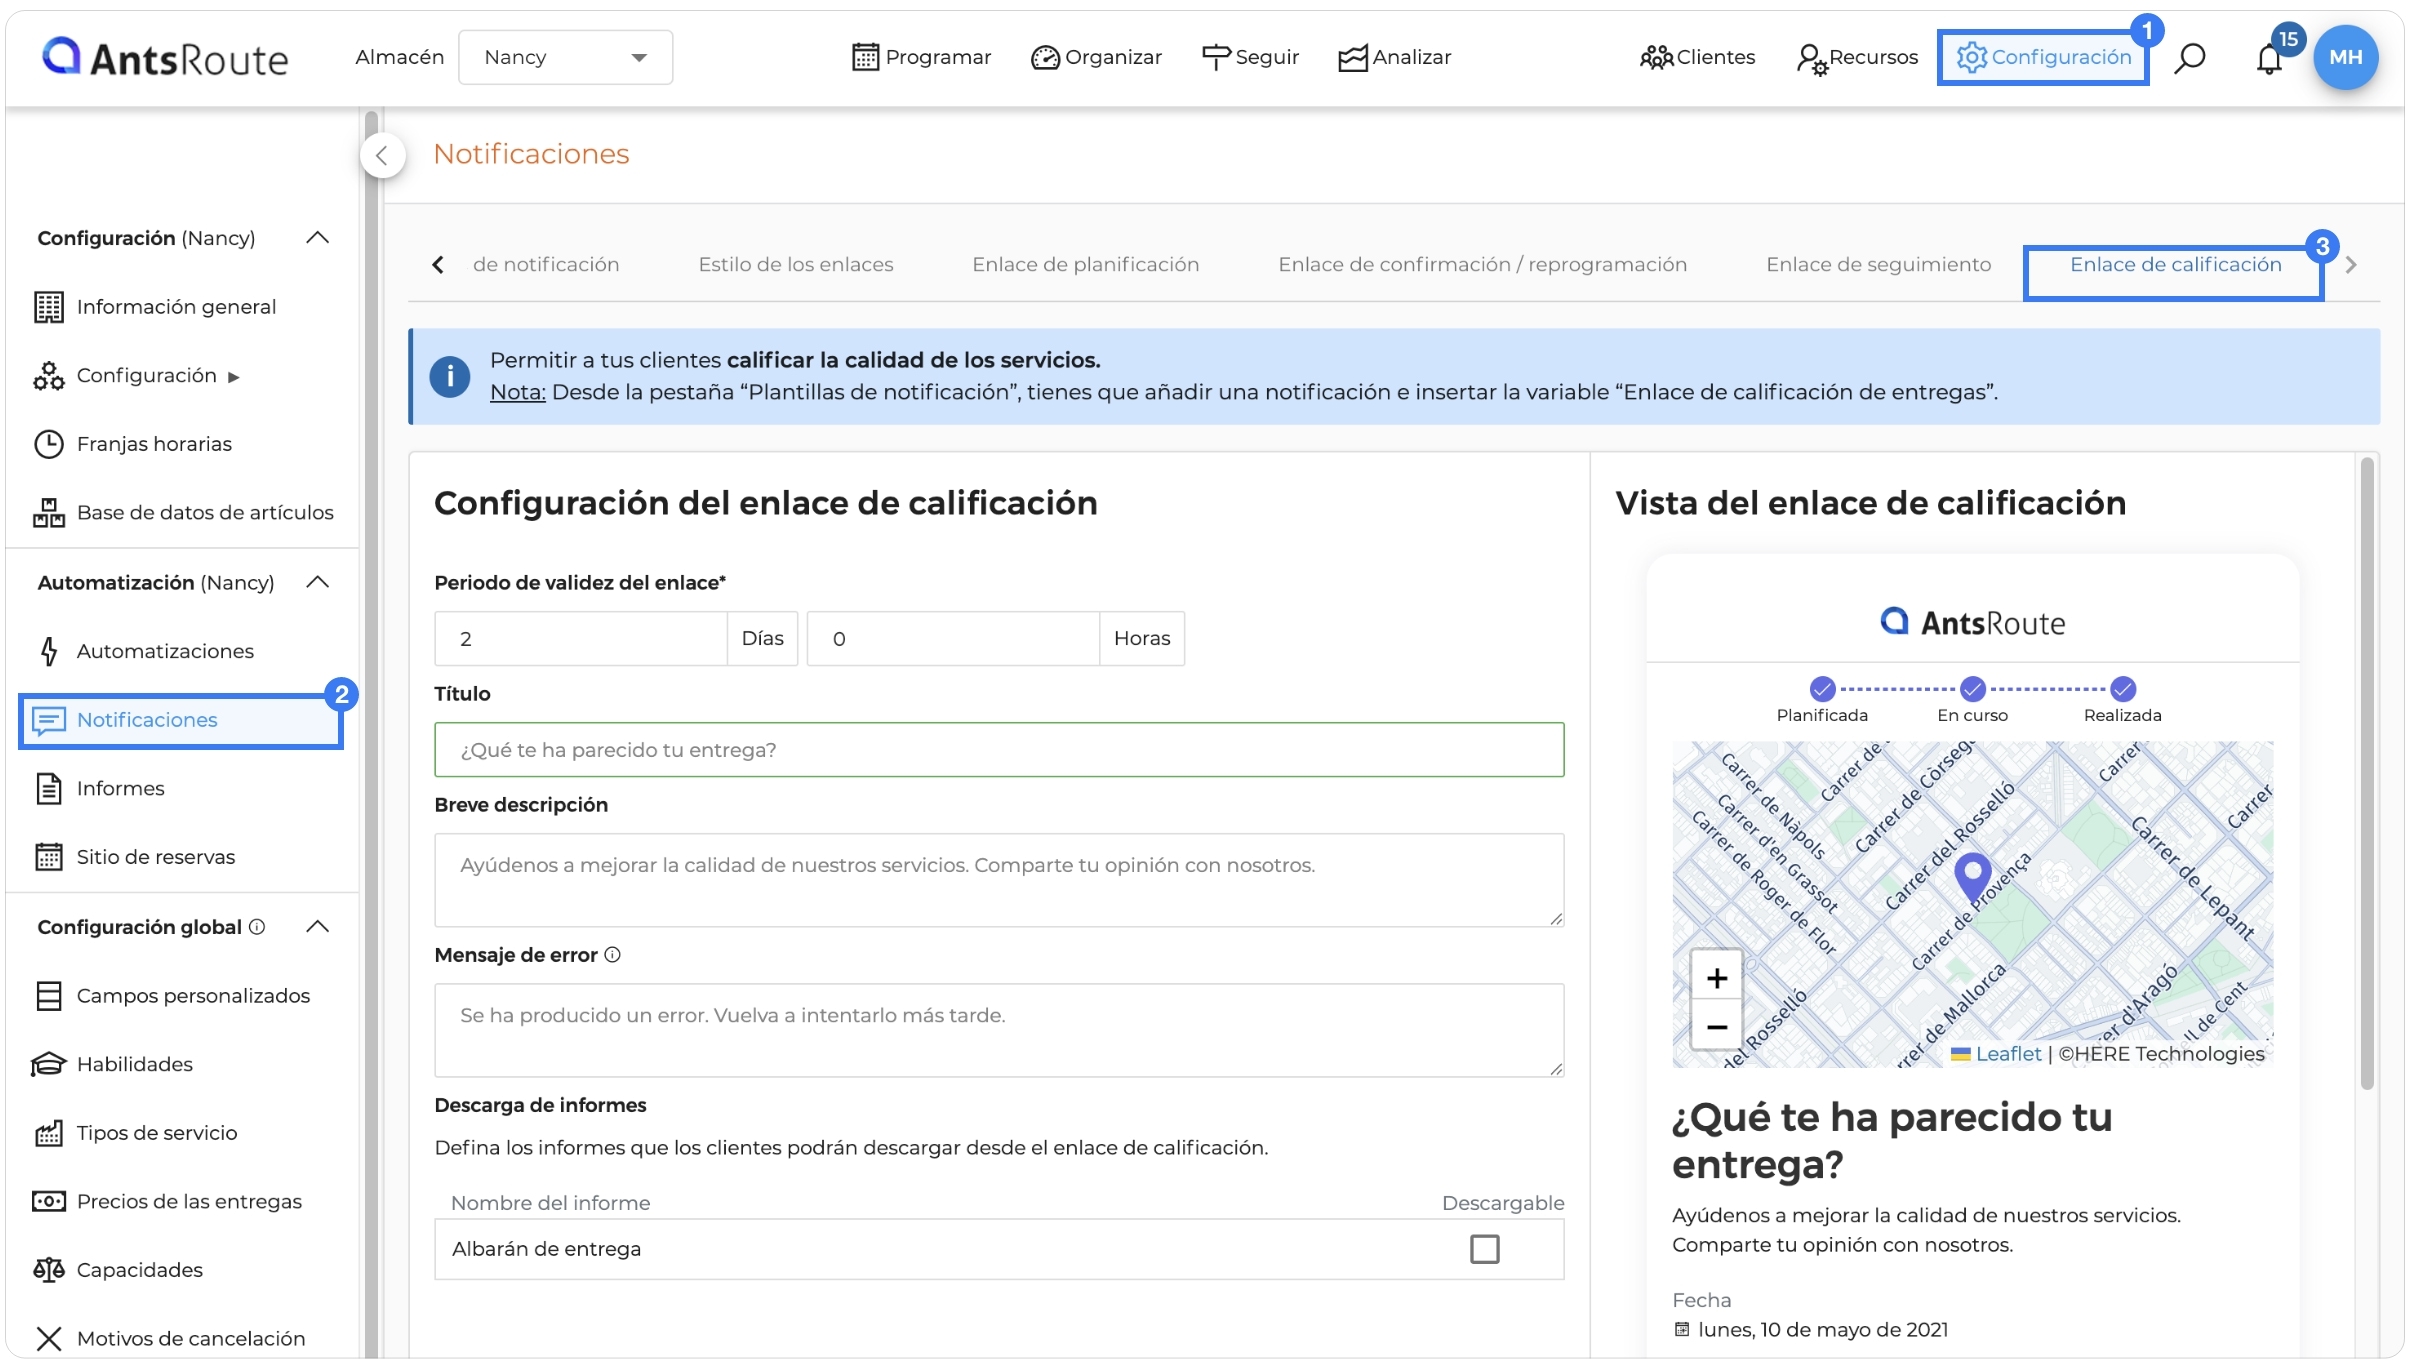Switch to Enlace de planificación tab
2410x1371 pixels.
tap(1086, 264)
